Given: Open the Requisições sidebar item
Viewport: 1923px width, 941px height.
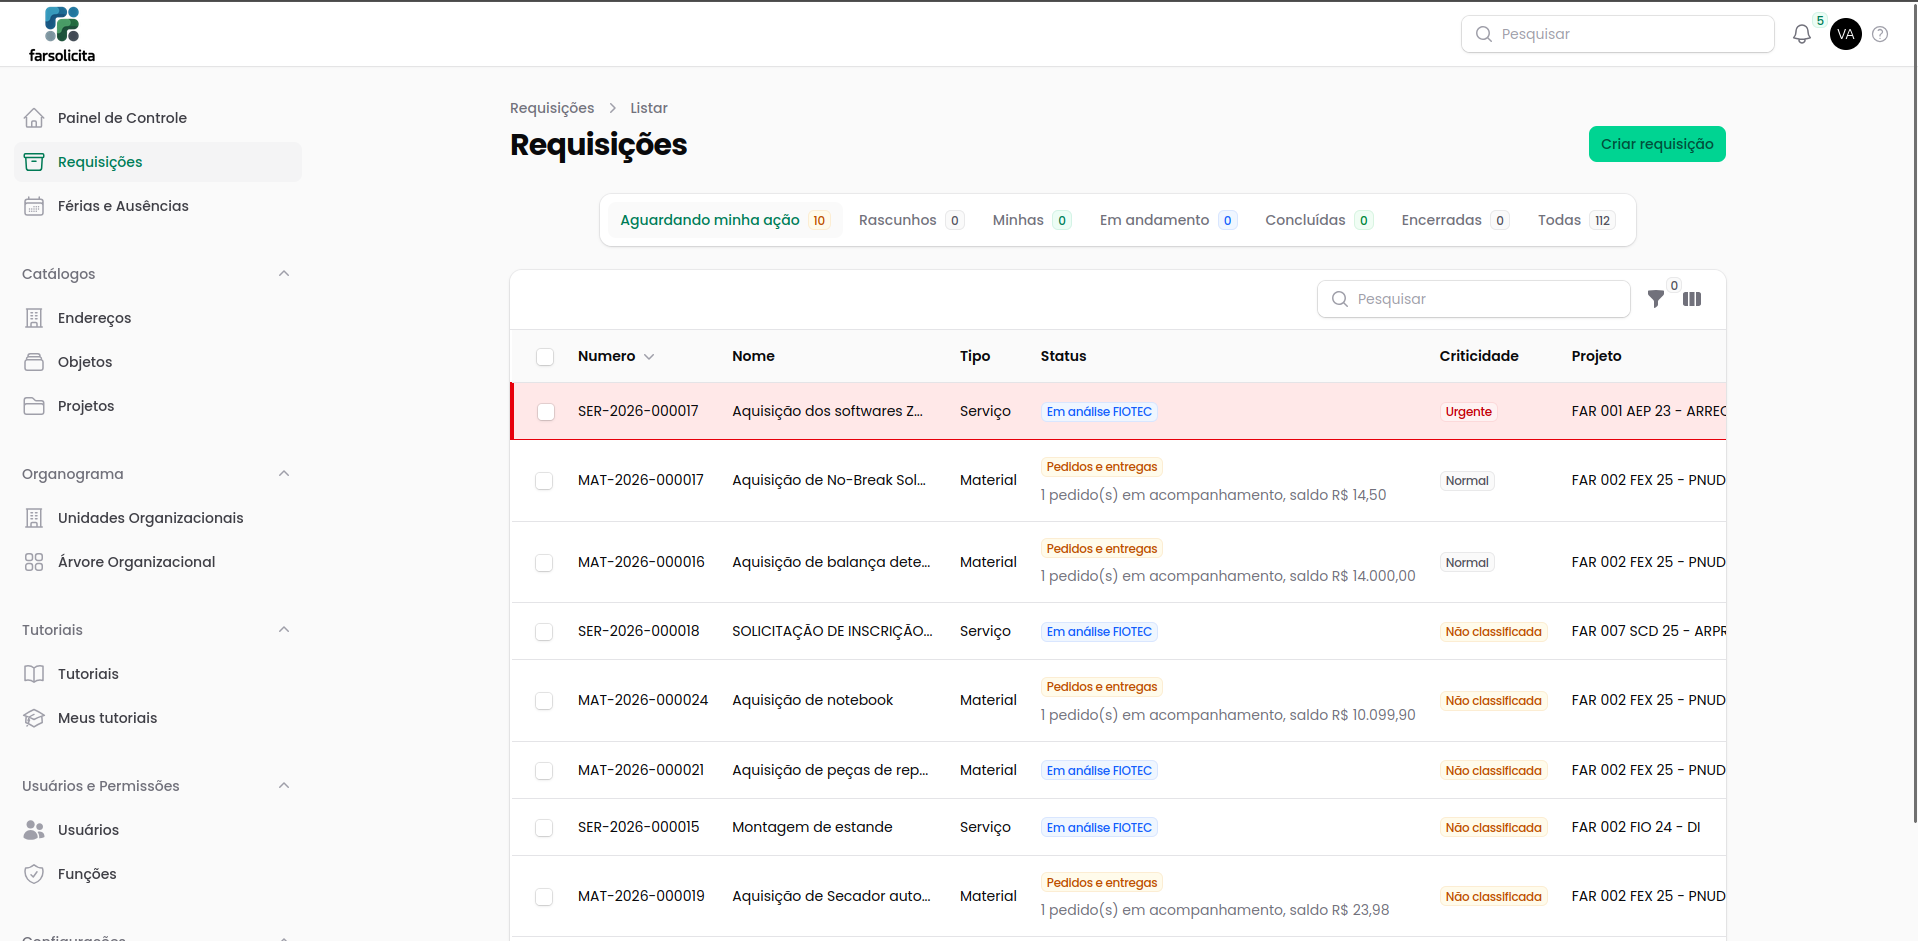Looking at the screenshot, I should tap(158, 162).
